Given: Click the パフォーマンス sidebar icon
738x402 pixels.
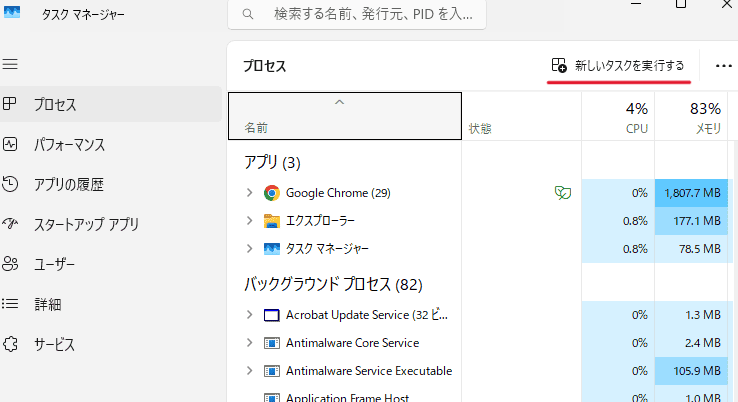Looking at the screenshot, I should (10, 144).
